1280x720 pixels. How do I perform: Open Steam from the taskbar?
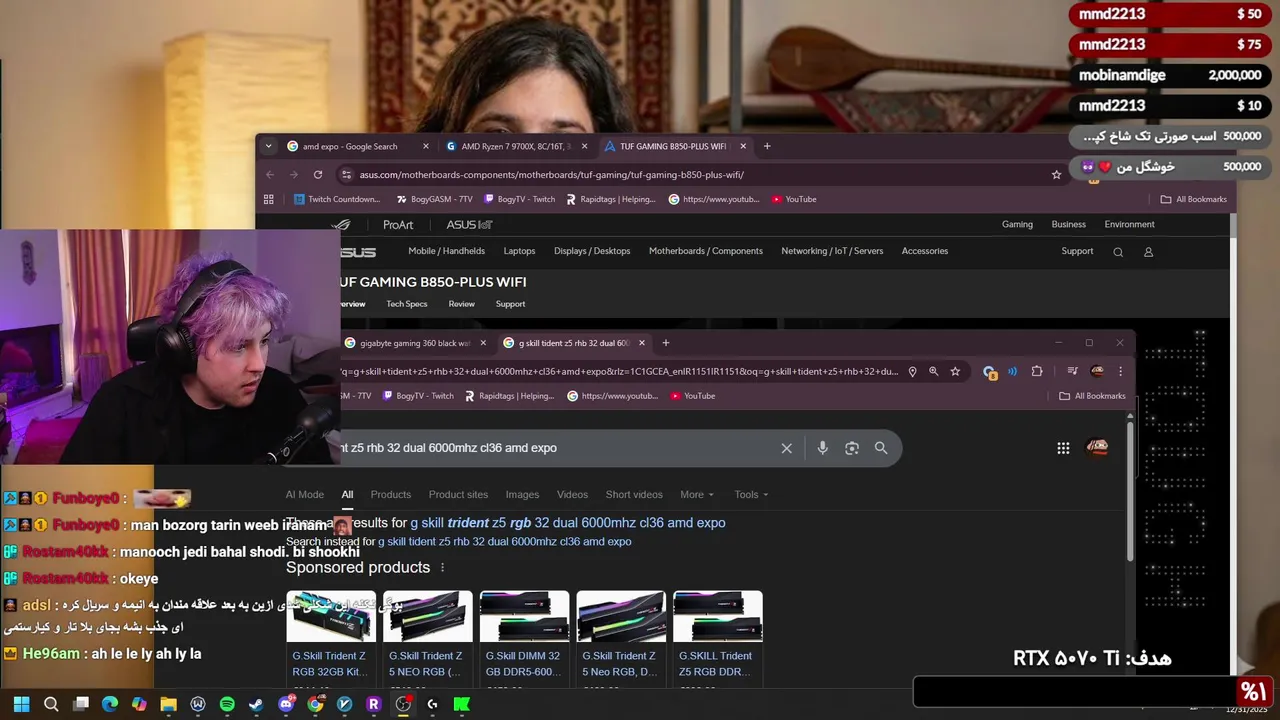256,704
